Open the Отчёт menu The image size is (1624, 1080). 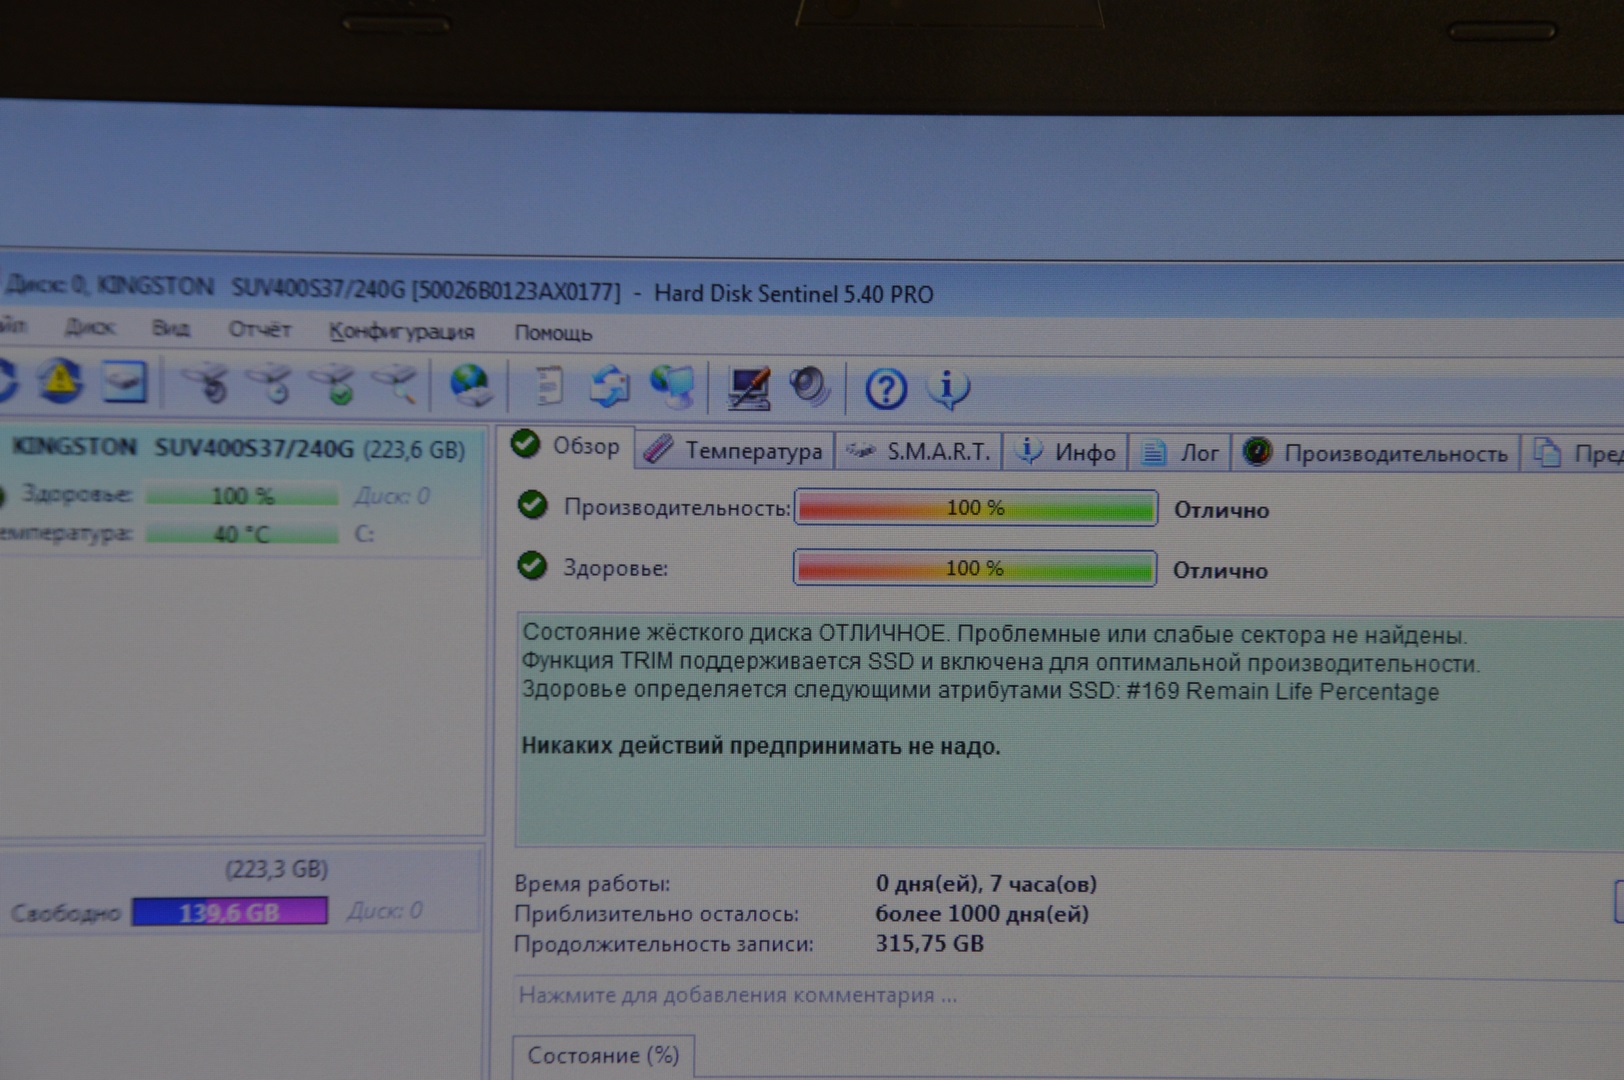259,330
